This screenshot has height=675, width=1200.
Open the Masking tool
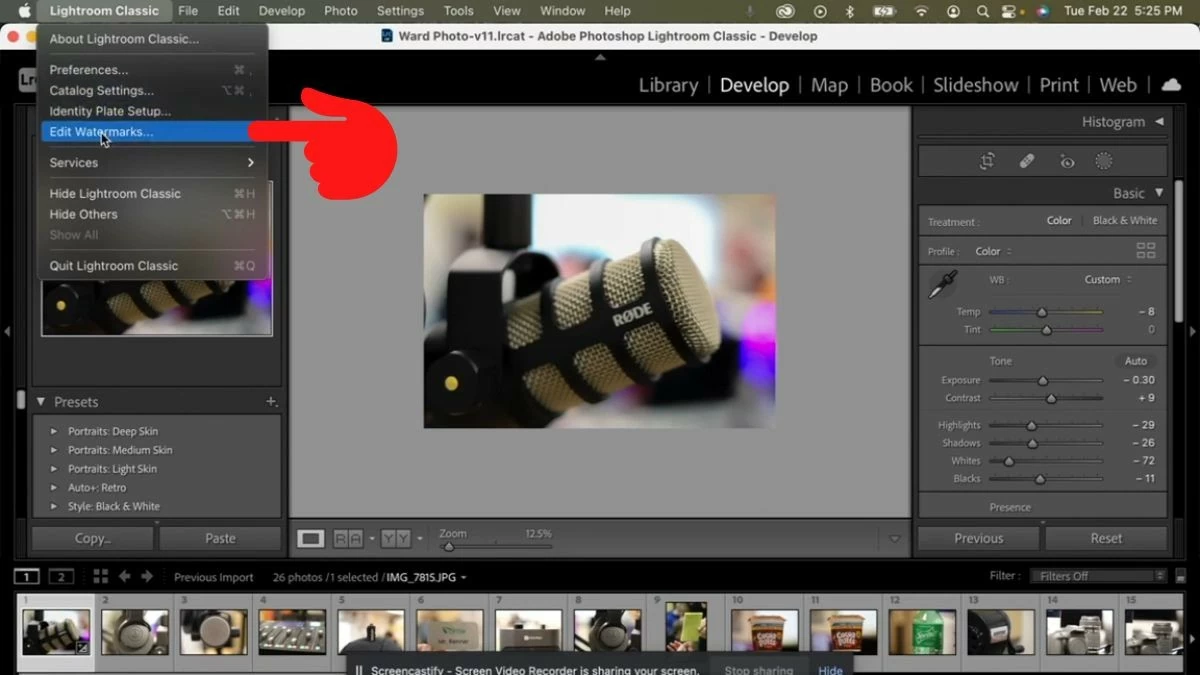1104,160
